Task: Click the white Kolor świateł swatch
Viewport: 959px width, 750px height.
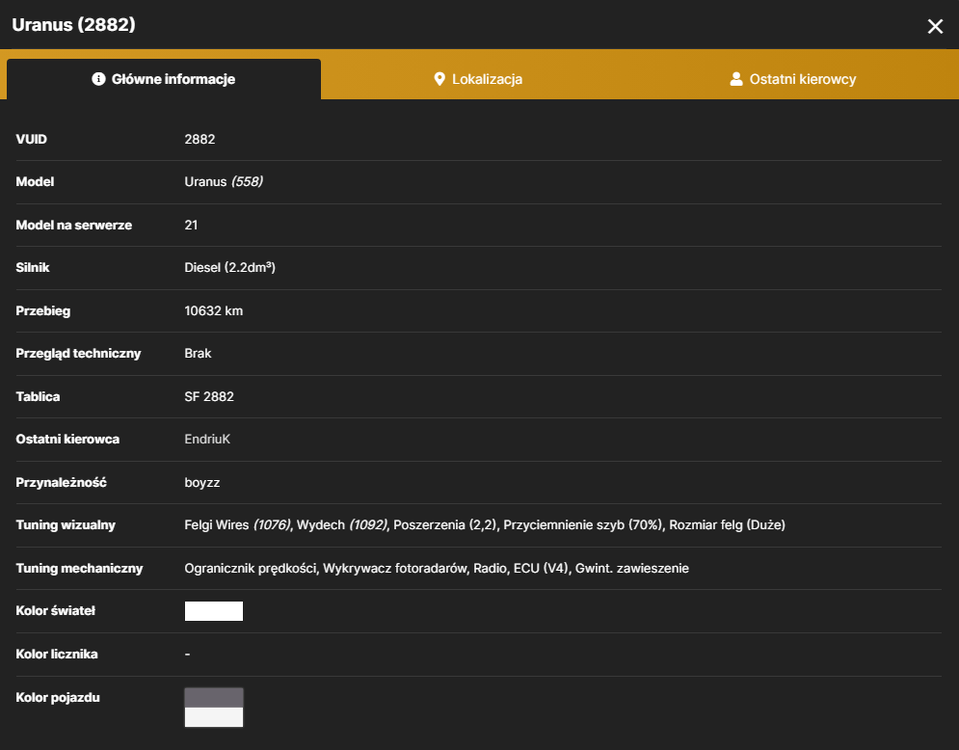Action: tap(213, 611)
